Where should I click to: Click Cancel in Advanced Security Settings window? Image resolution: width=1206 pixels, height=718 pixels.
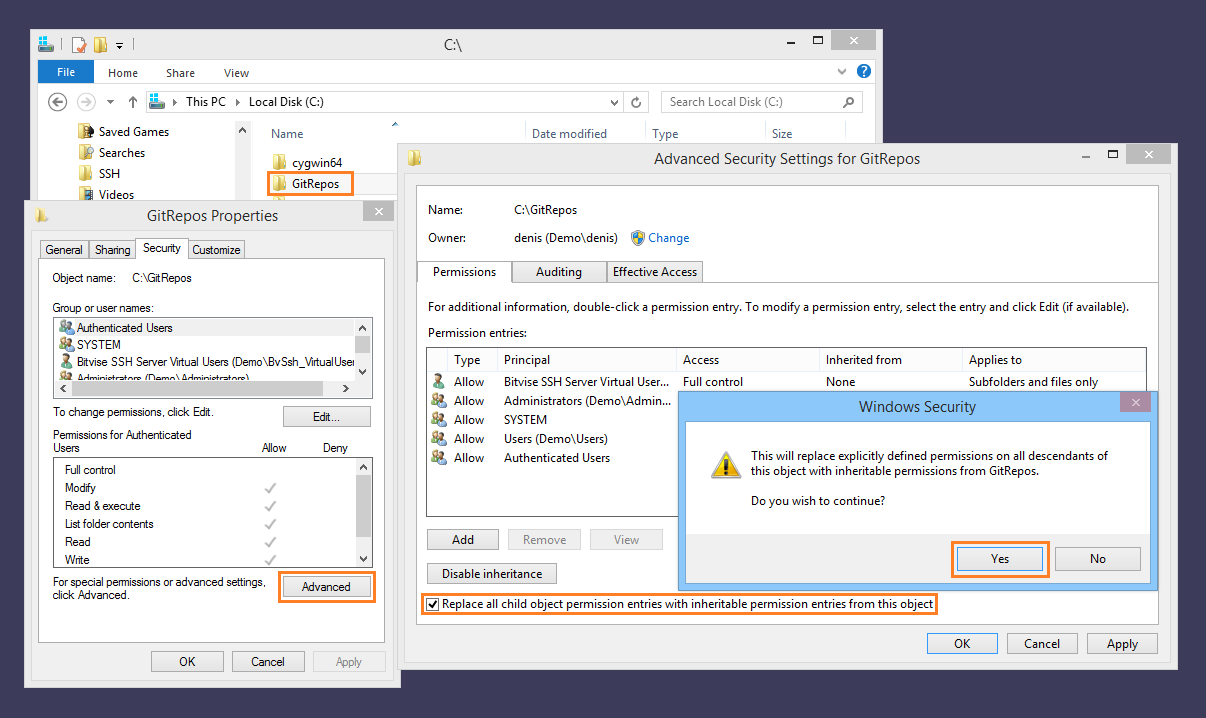pyautogui.click(x=1042, y=644)
